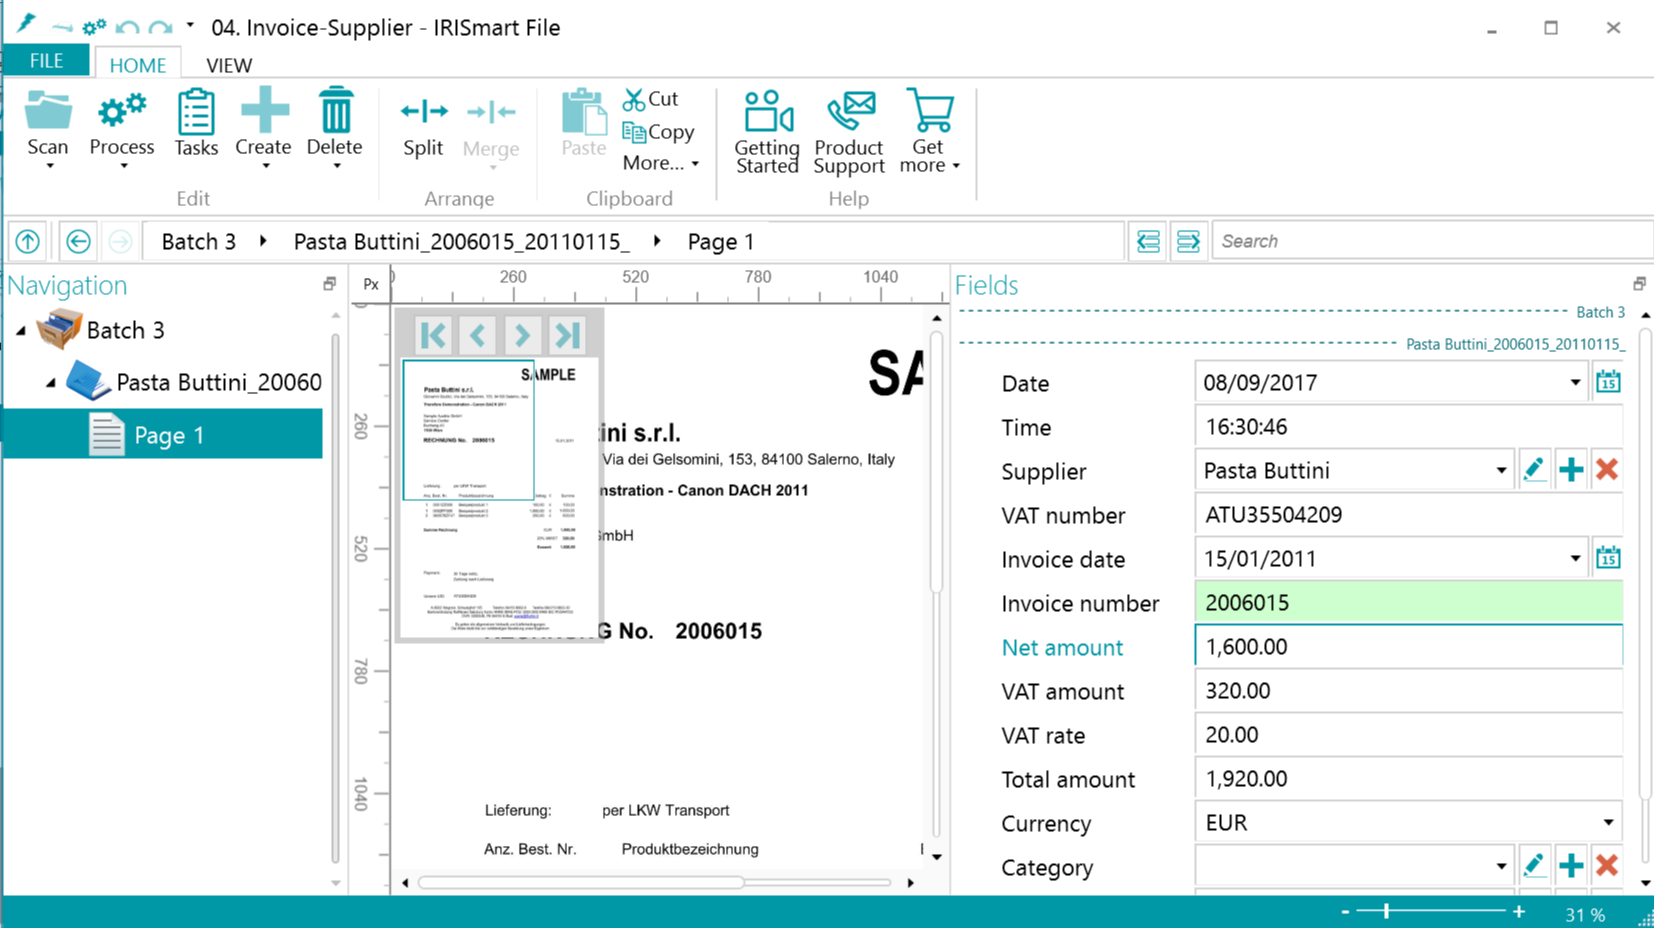The width and height of the screenshot is (1654, 928).
Task: Expand the Invoice date dropdown arrow
Action: 1575,559
